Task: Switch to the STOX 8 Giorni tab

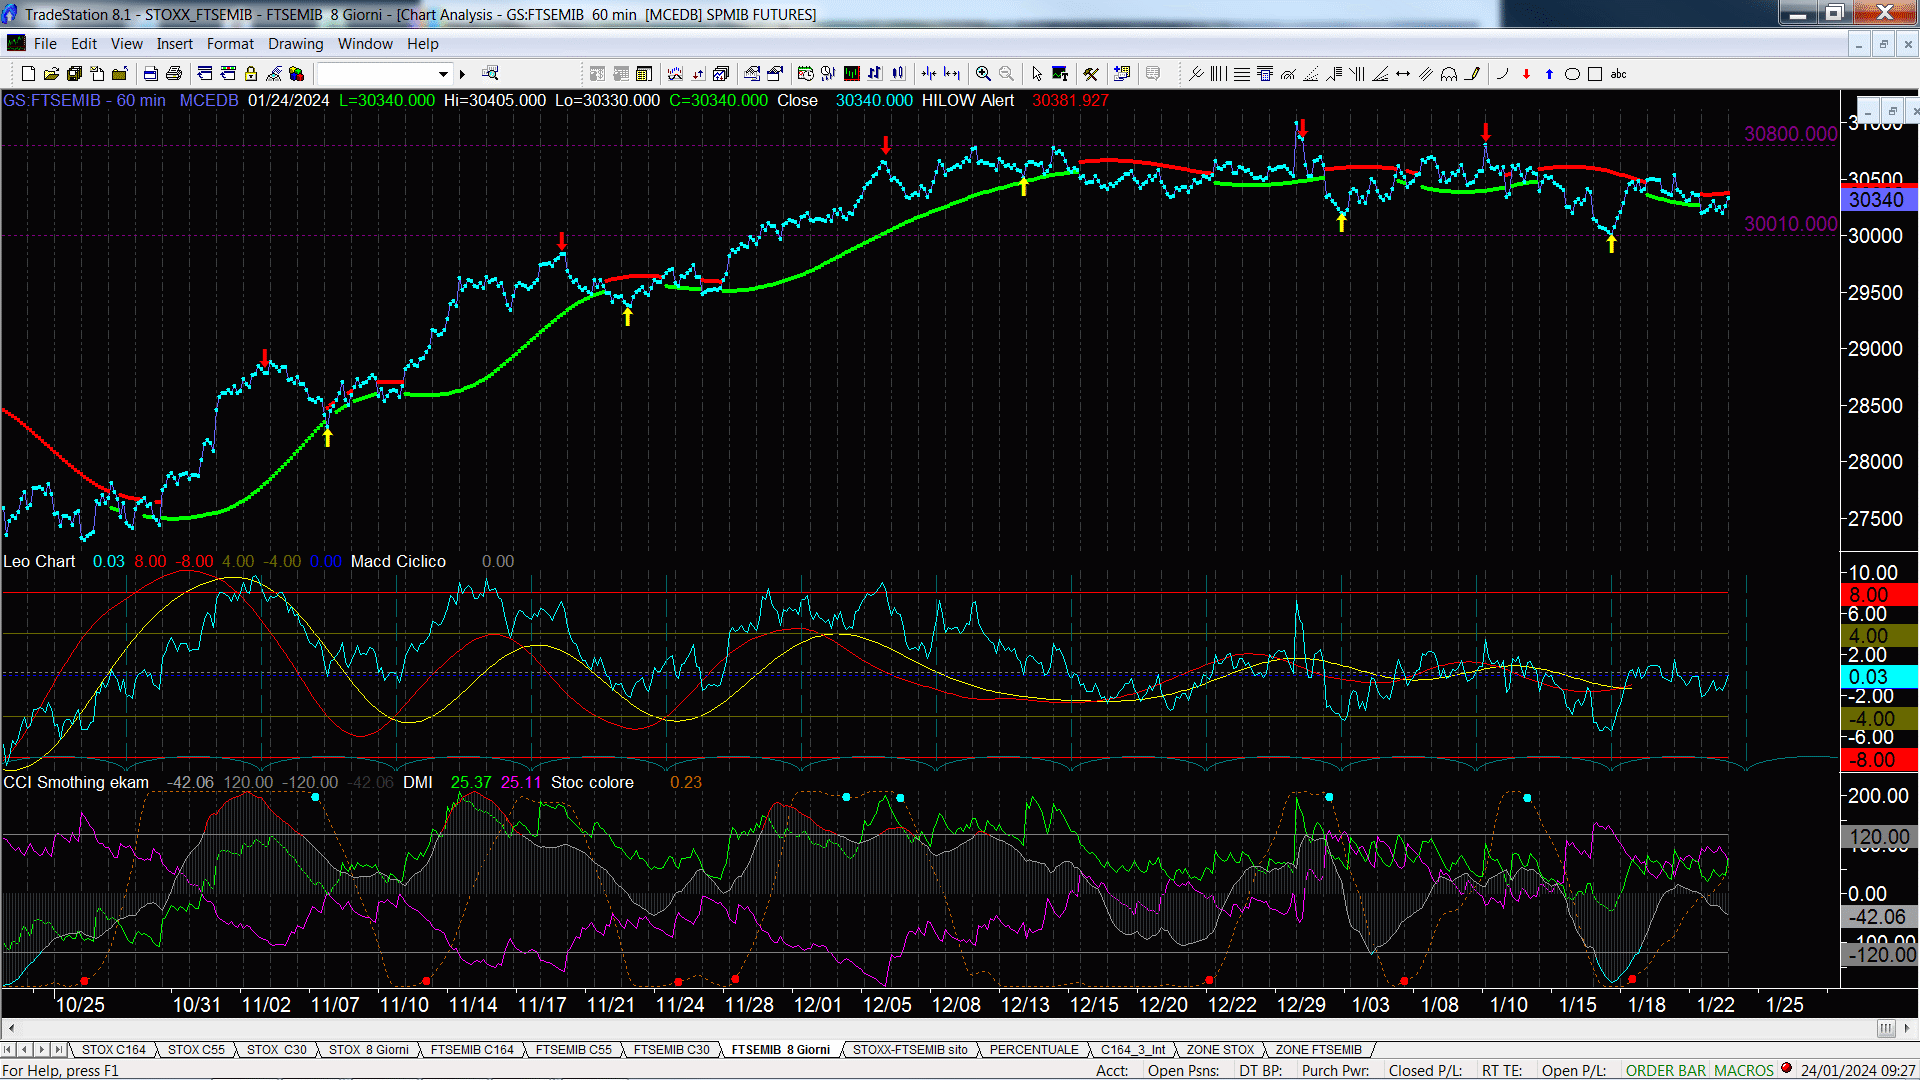Action: tap(368, 1050)
